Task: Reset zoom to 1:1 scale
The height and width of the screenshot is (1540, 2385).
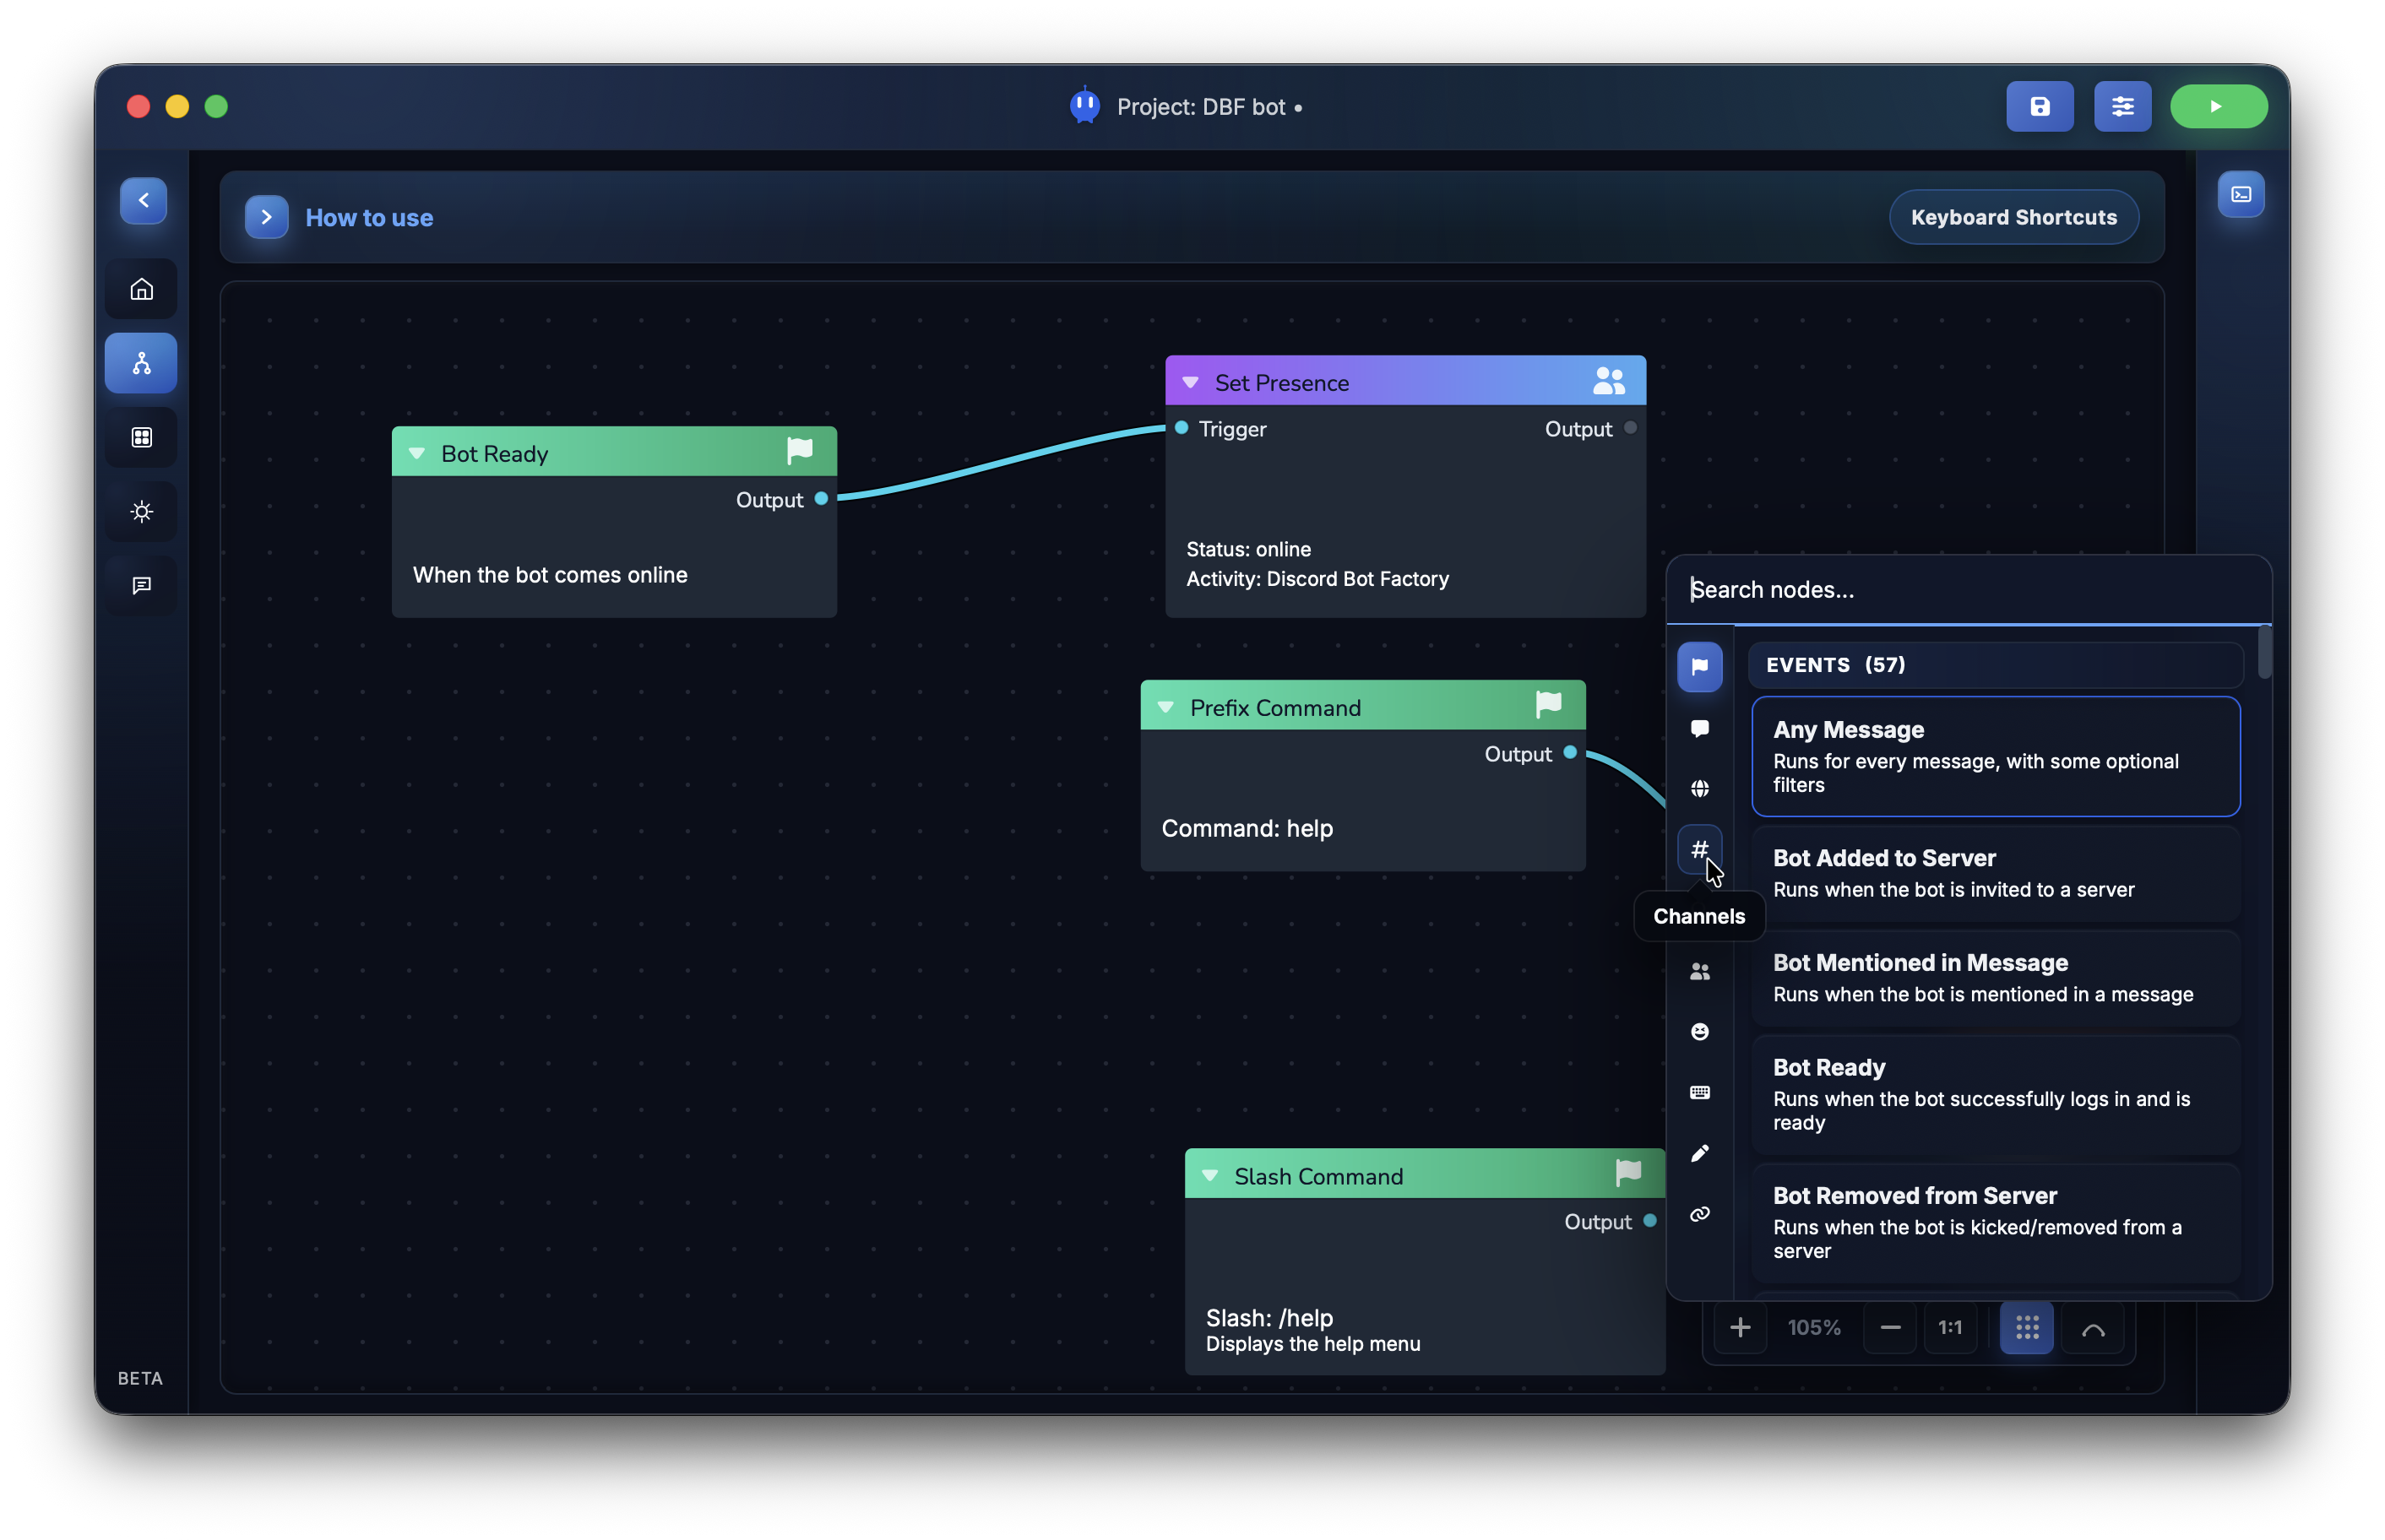Action: click(1951, 1327)
